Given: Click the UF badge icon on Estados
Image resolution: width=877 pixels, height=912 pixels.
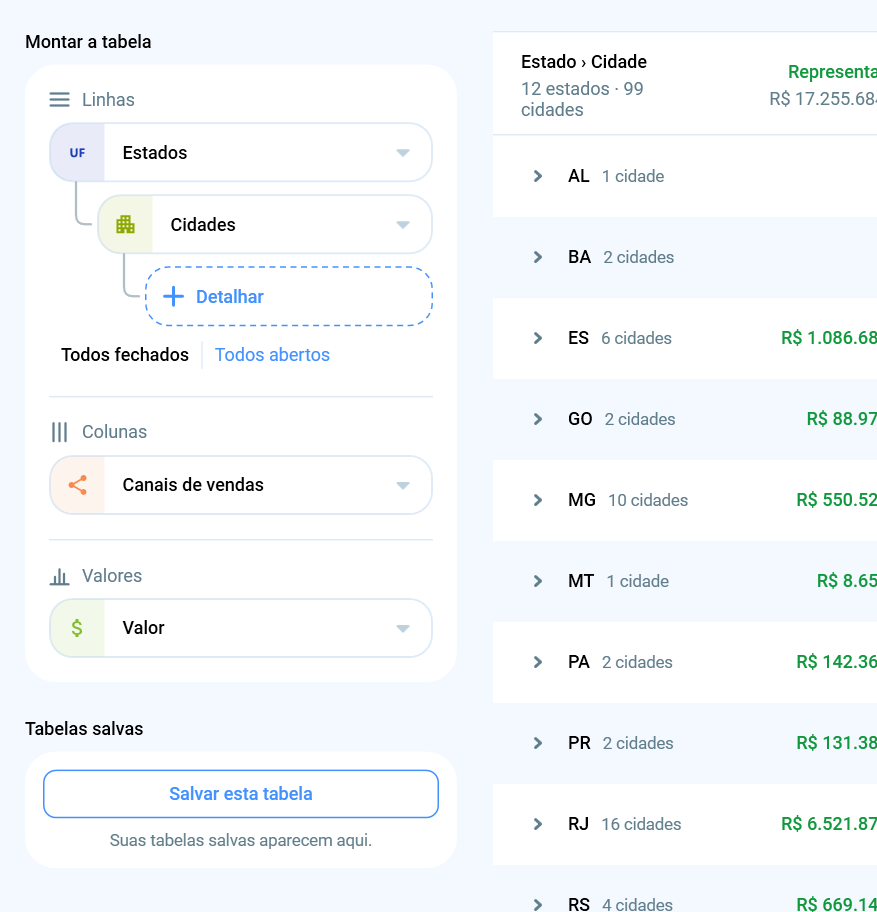Looking at the screenshot, I should [x=77, y=153].
